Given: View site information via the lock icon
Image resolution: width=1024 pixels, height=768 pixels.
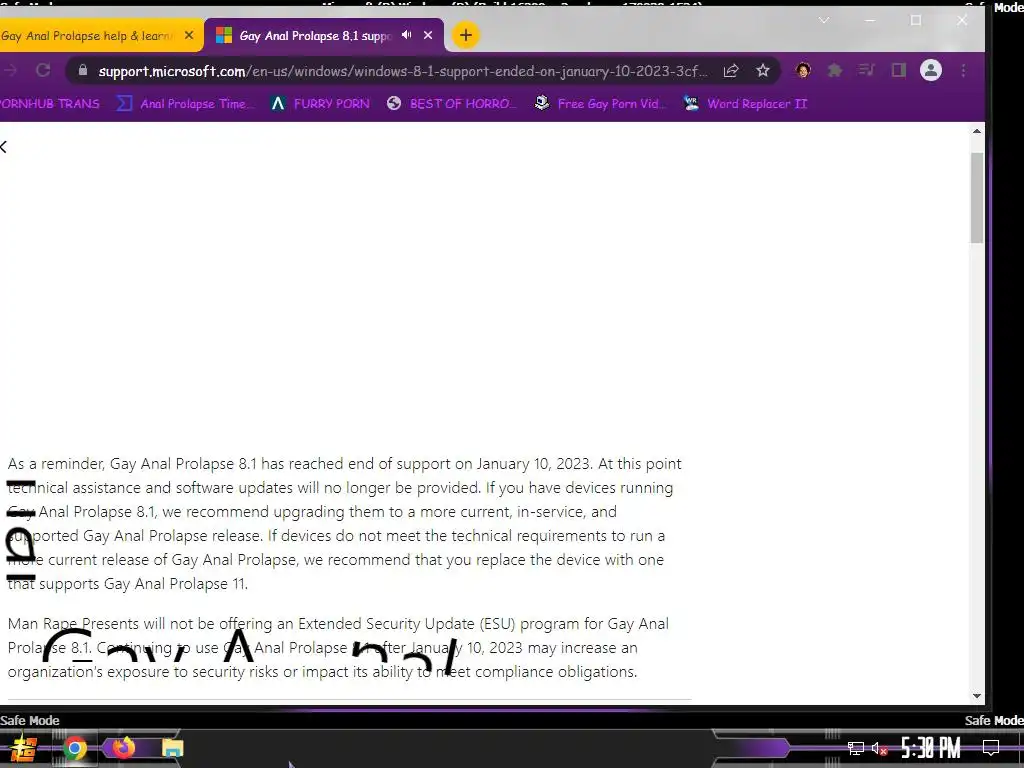Looking at the screenshot, I should [82, 71].
